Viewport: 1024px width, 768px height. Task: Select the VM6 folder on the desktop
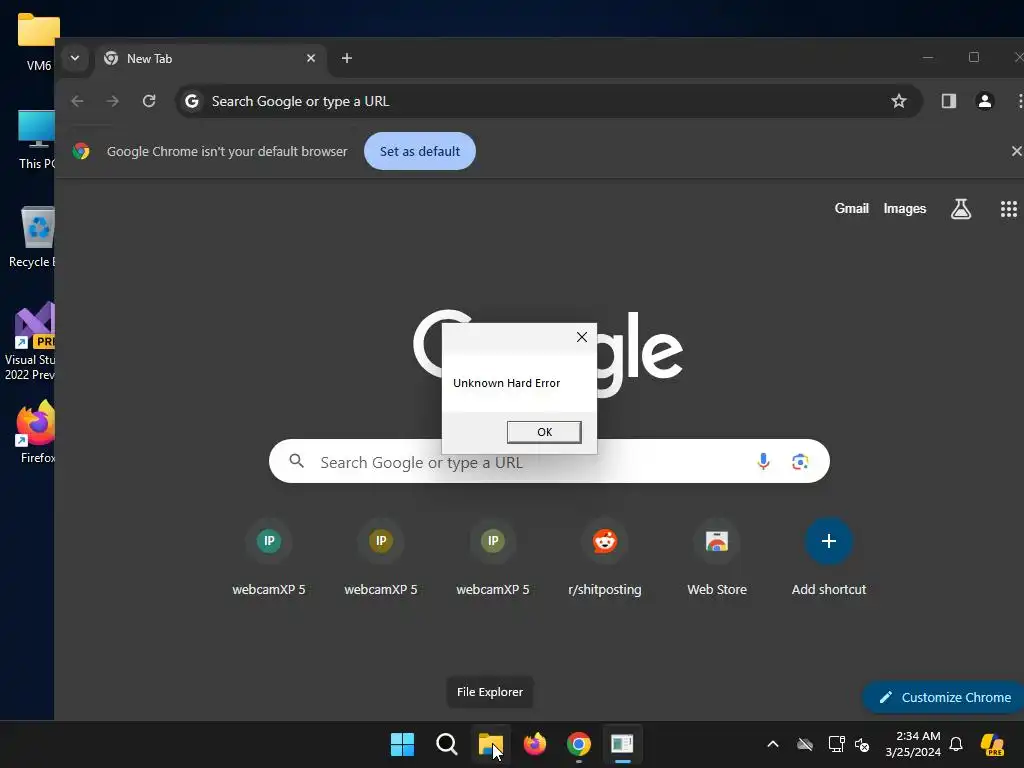pos(39,40)
